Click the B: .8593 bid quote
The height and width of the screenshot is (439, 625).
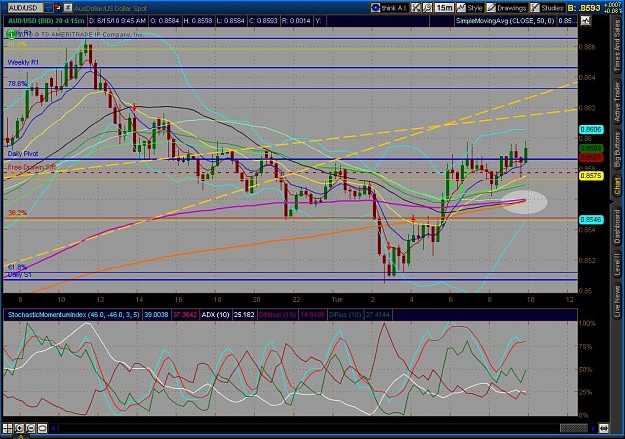coord(584,8)
